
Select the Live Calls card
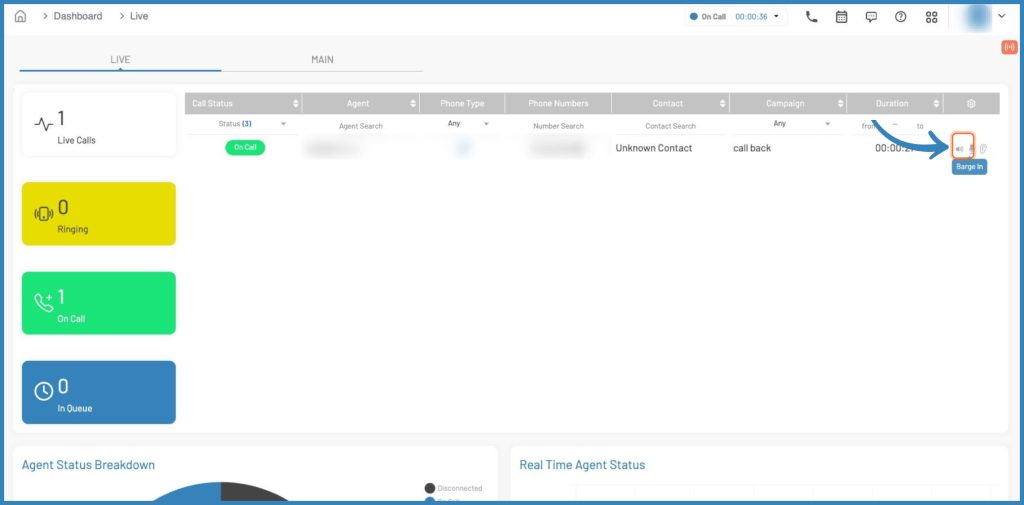[99, 124]
